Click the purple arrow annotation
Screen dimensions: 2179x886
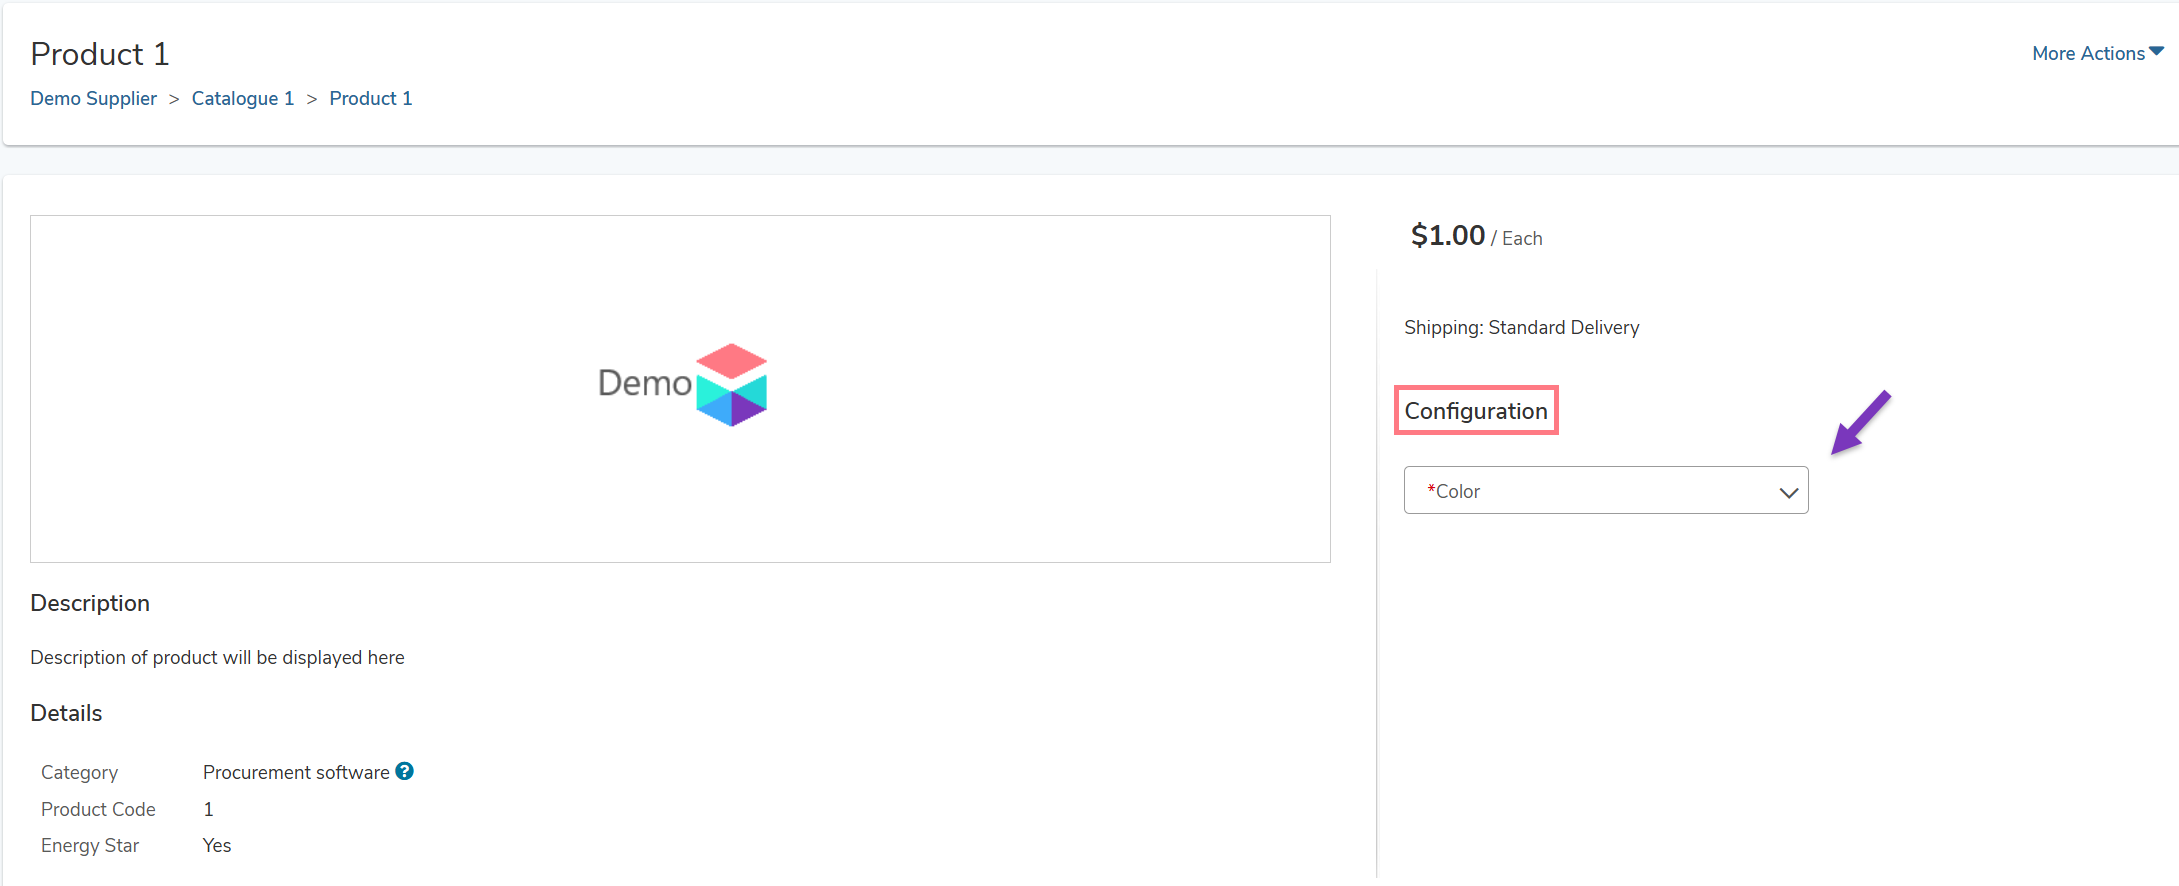click(1860, 423)
